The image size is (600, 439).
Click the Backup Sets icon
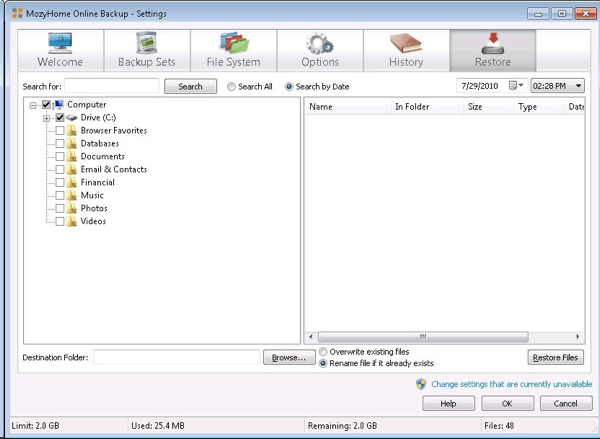(146, 42)
